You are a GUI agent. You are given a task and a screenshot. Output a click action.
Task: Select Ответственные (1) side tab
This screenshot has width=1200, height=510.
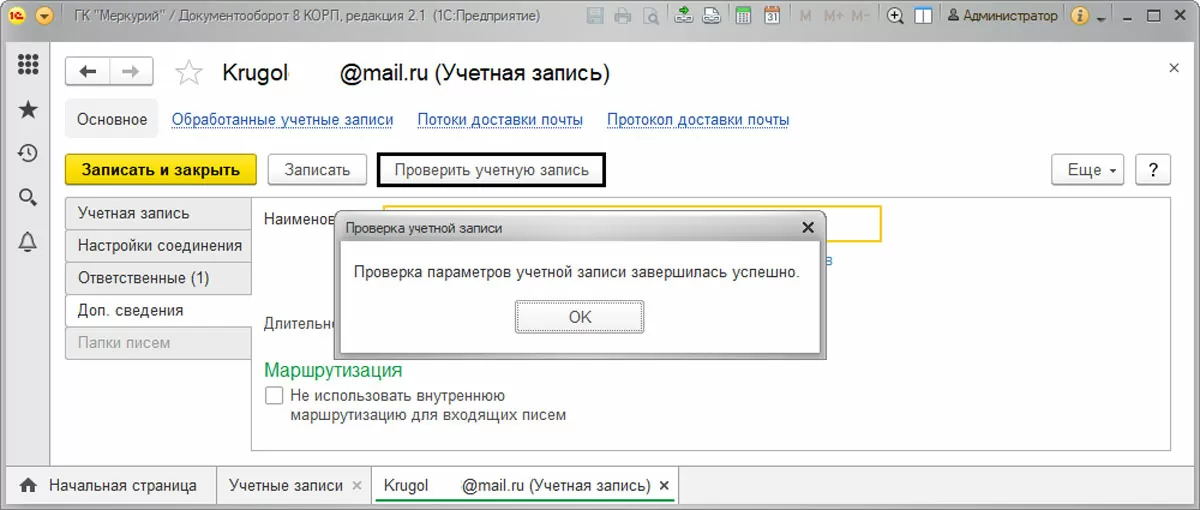pos(158,277)
